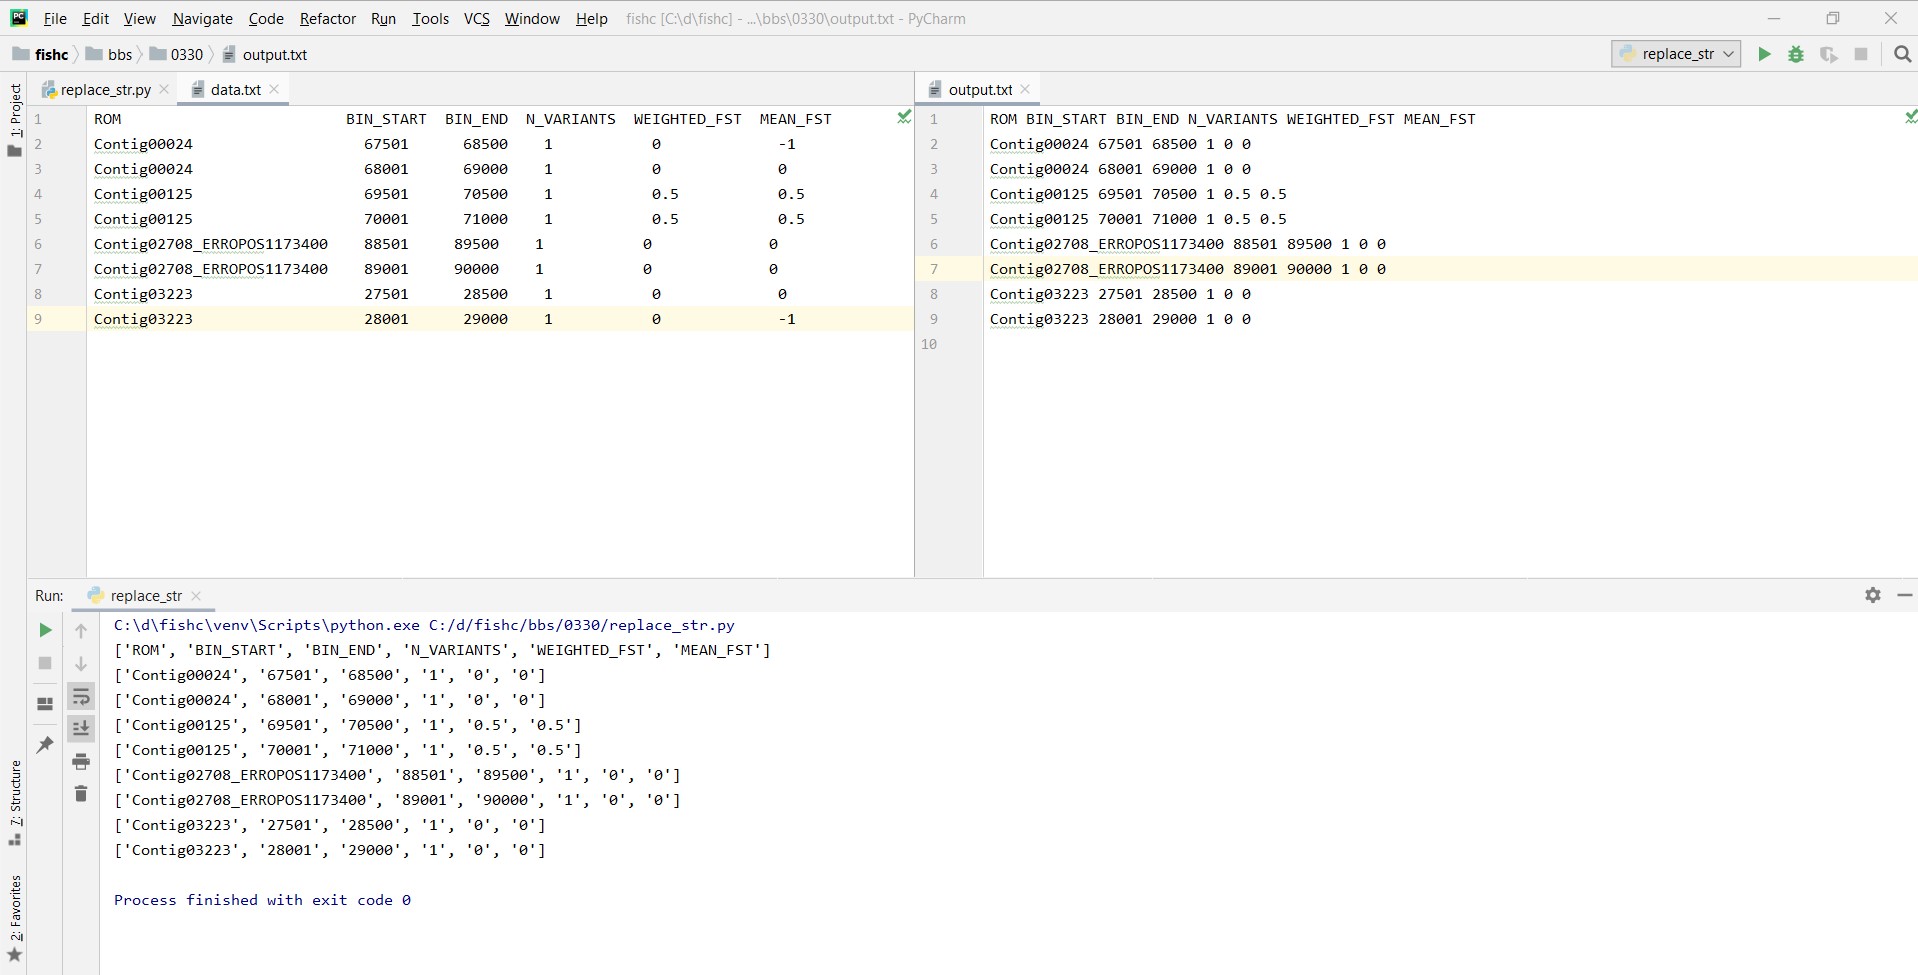Print the console output
This screenshot has height=975, width=1918.
pos(81,762)
